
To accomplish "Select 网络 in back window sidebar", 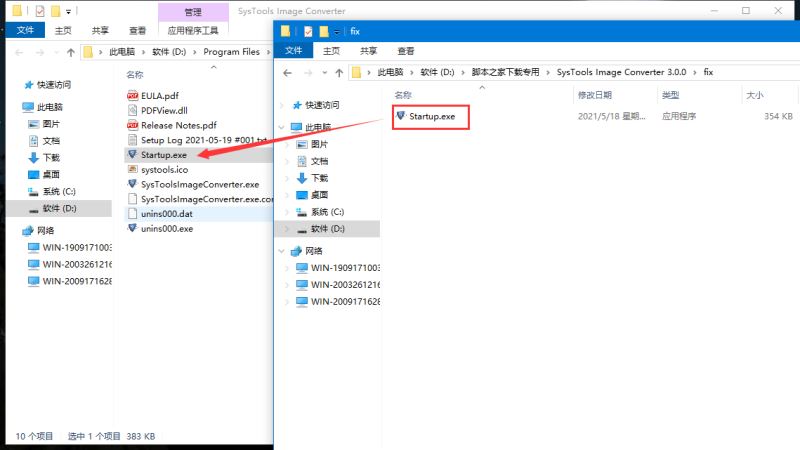I will tap(45, 231).
